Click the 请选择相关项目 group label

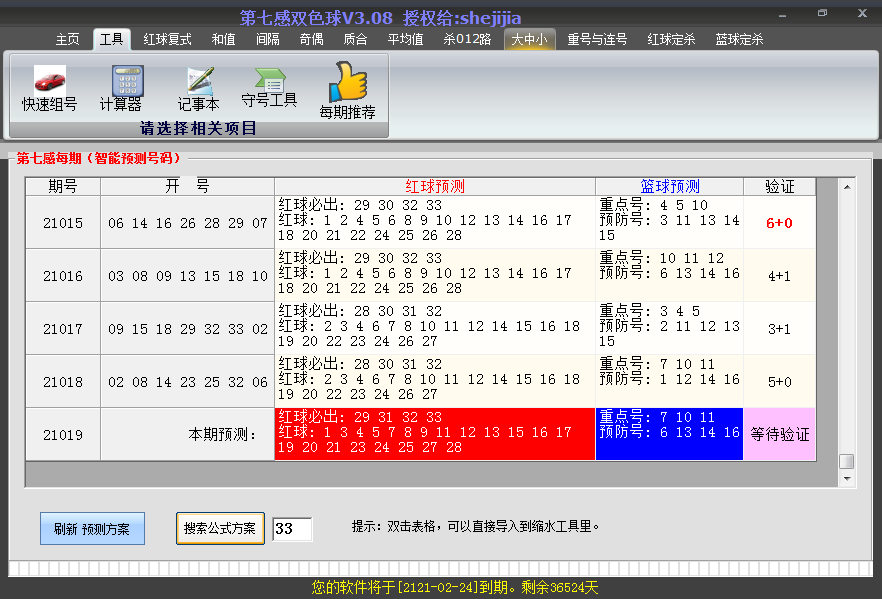[198, 128]
